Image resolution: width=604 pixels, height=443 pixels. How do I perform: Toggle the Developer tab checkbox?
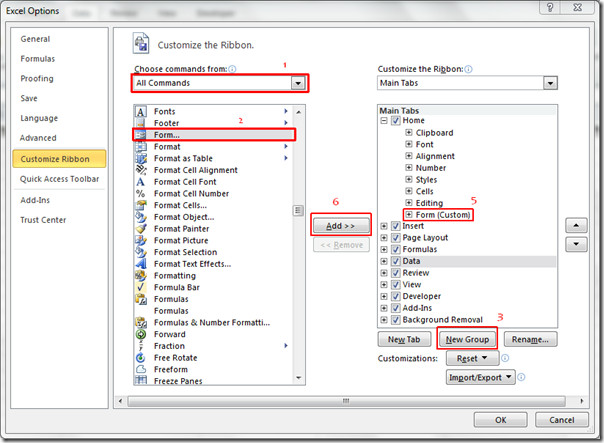coord(396,297)
